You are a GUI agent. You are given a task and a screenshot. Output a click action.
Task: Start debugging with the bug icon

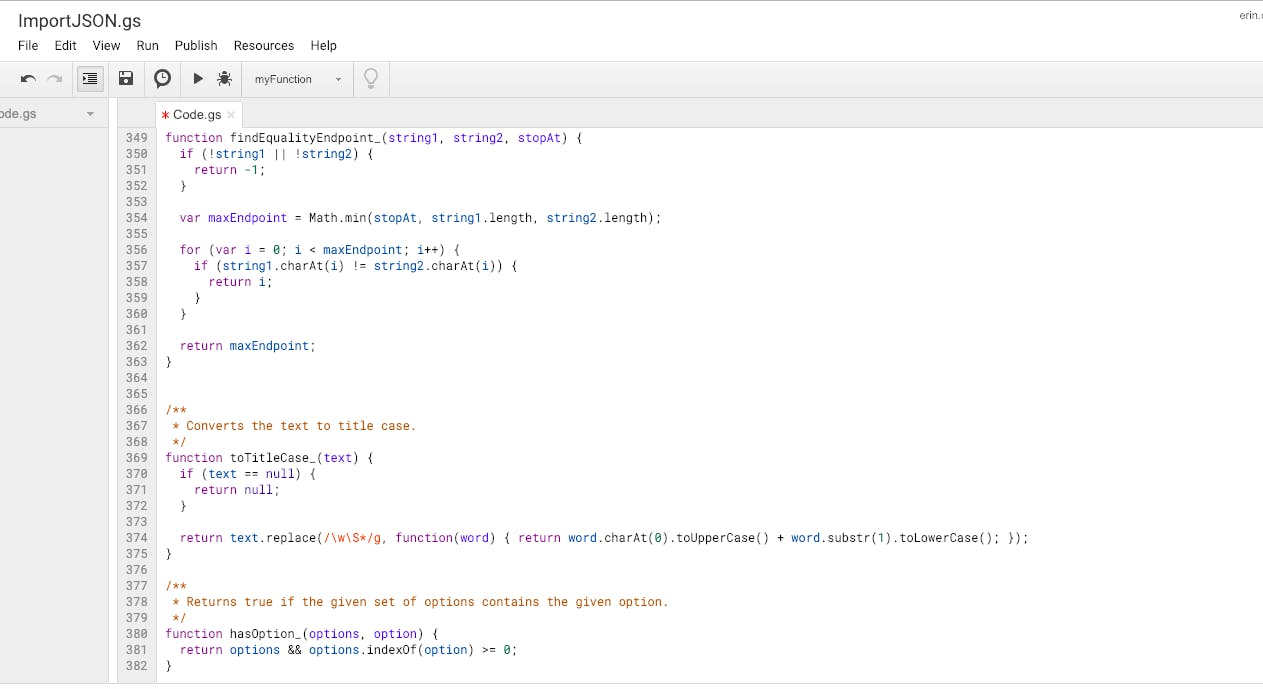point(224,79)
